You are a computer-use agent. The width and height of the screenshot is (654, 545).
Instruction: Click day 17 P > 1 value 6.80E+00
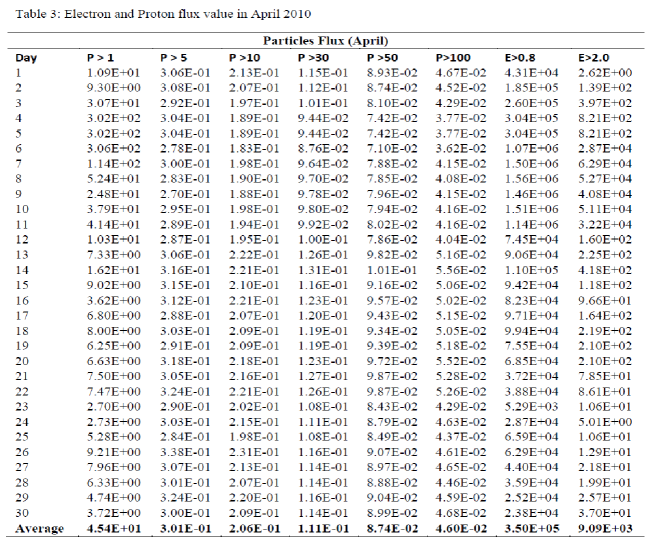click(113, 316)
